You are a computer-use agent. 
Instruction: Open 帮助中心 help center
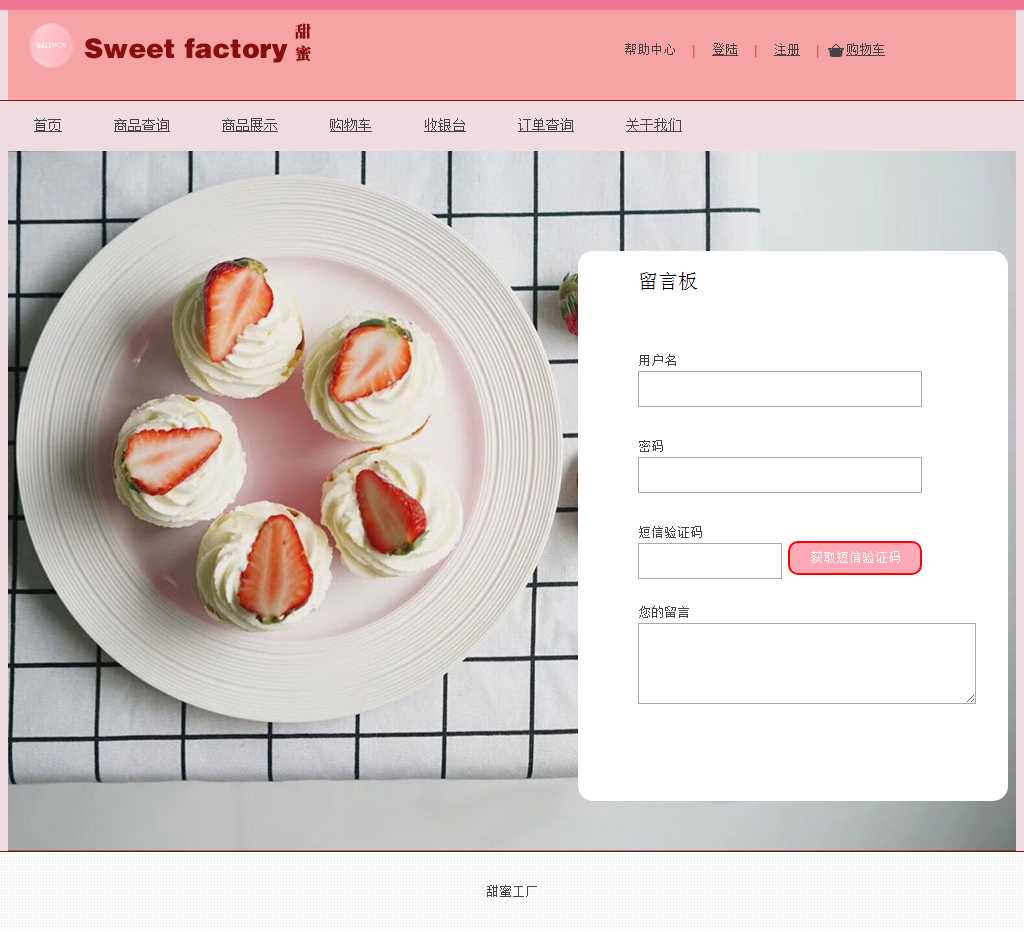tap(650, 50)
